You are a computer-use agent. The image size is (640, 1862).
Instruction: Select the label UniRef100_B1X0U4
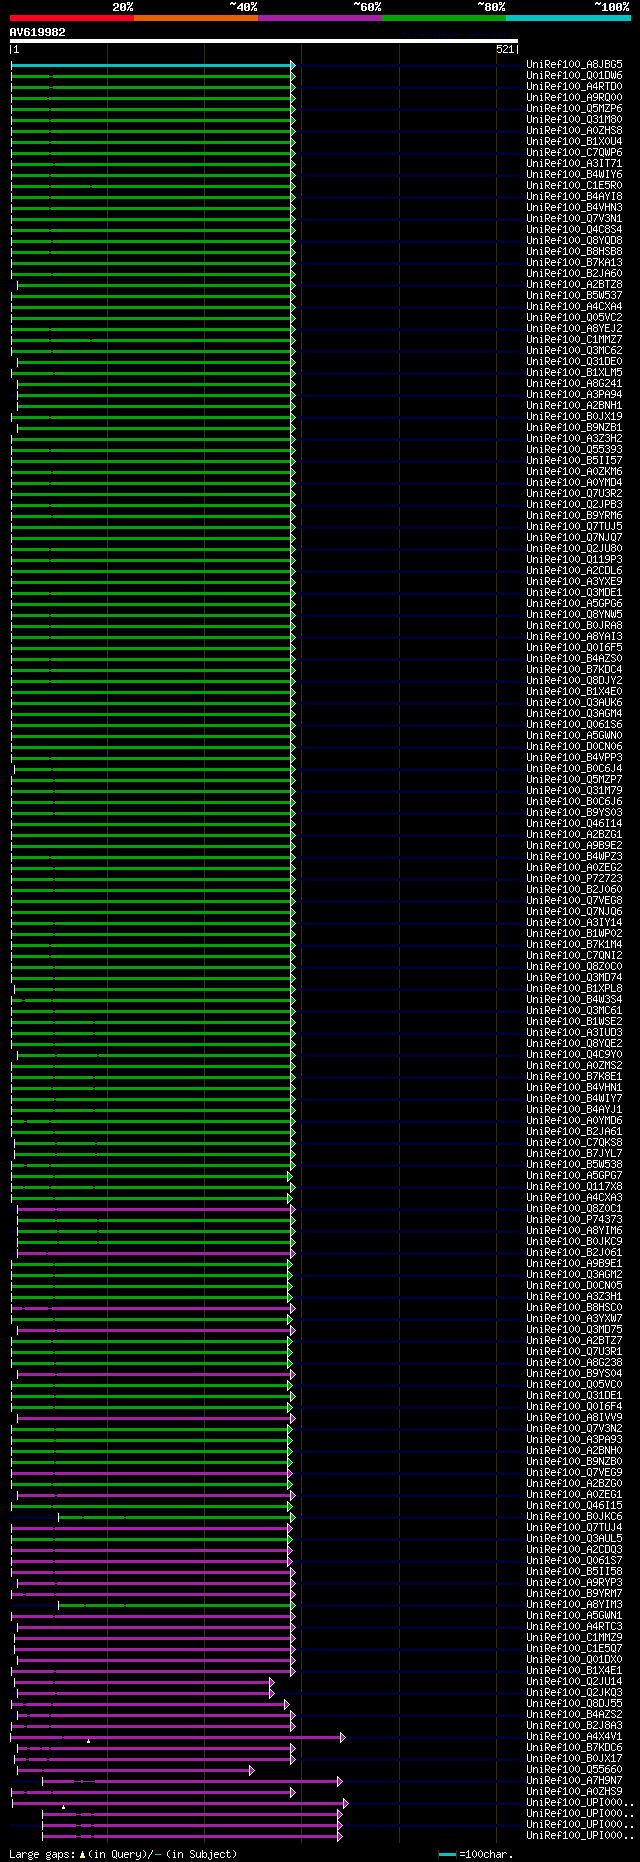(574, 141)
